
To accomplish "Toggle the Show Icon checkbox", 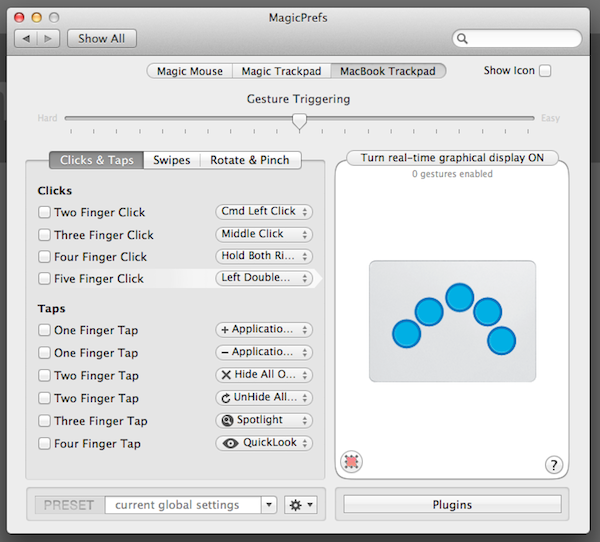I will point(545,71).
